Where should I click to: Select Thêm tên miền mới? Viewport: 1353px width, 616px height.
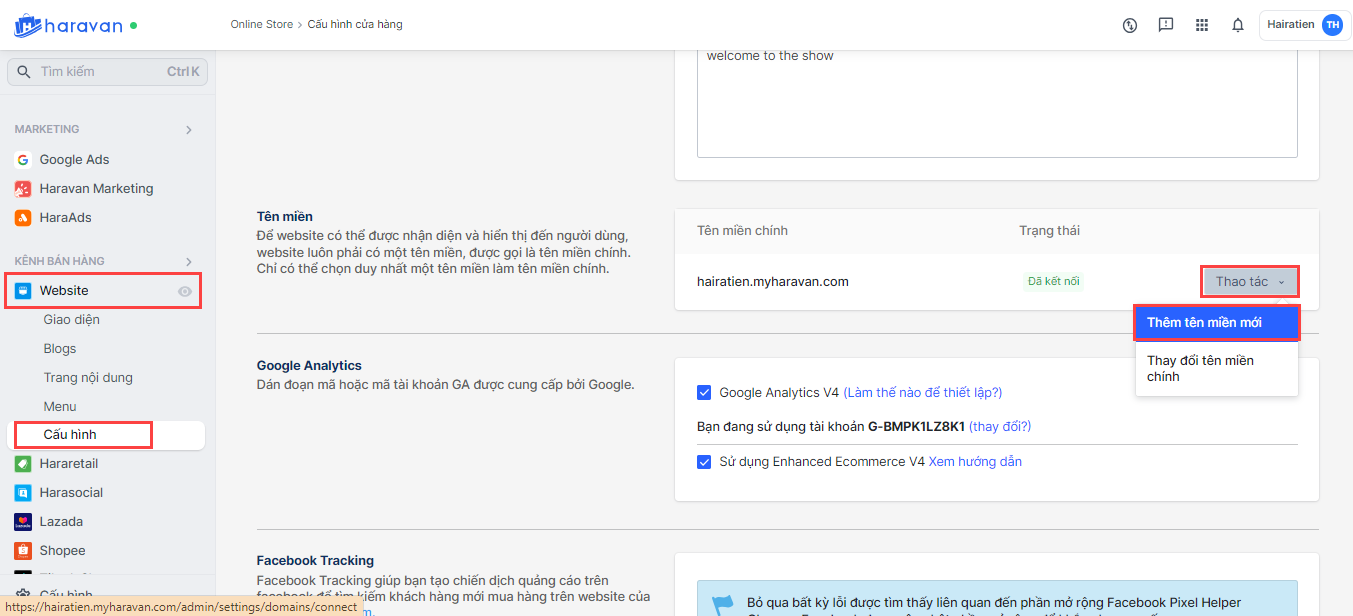tap(1216, 323)
